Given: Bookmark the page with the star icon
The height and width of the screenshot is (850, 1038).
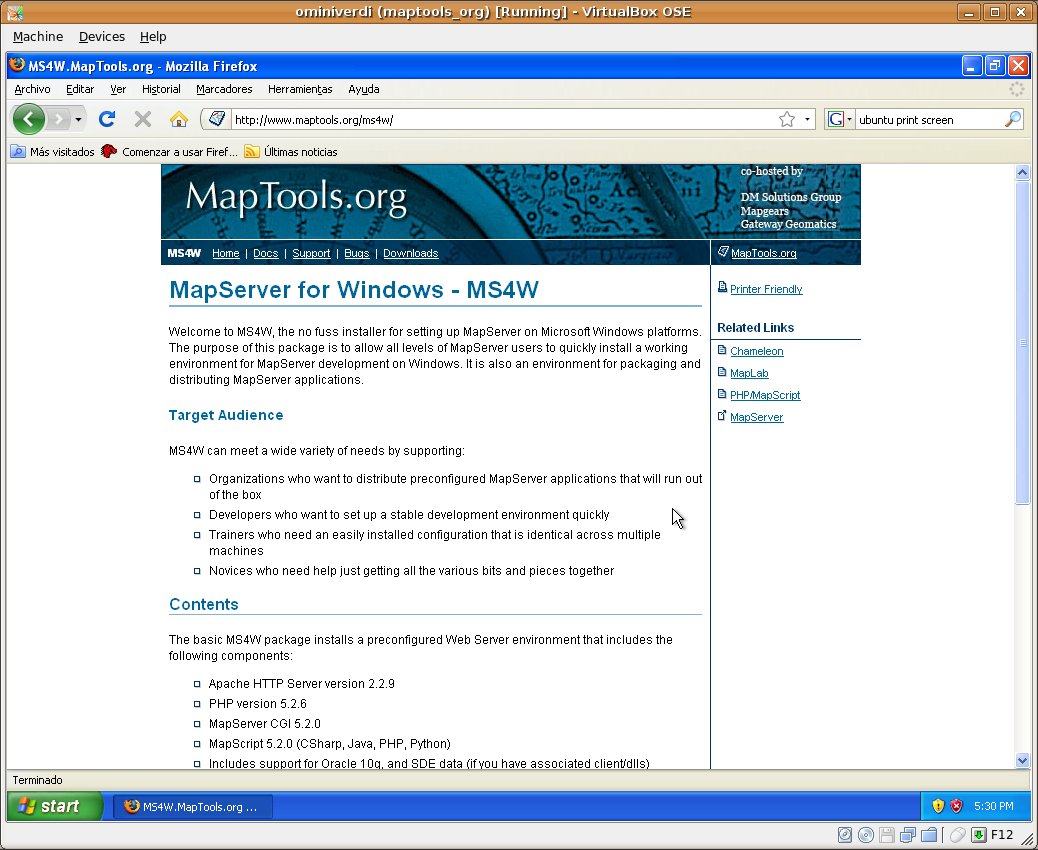Looking at the screenshot, I should 787,119.
